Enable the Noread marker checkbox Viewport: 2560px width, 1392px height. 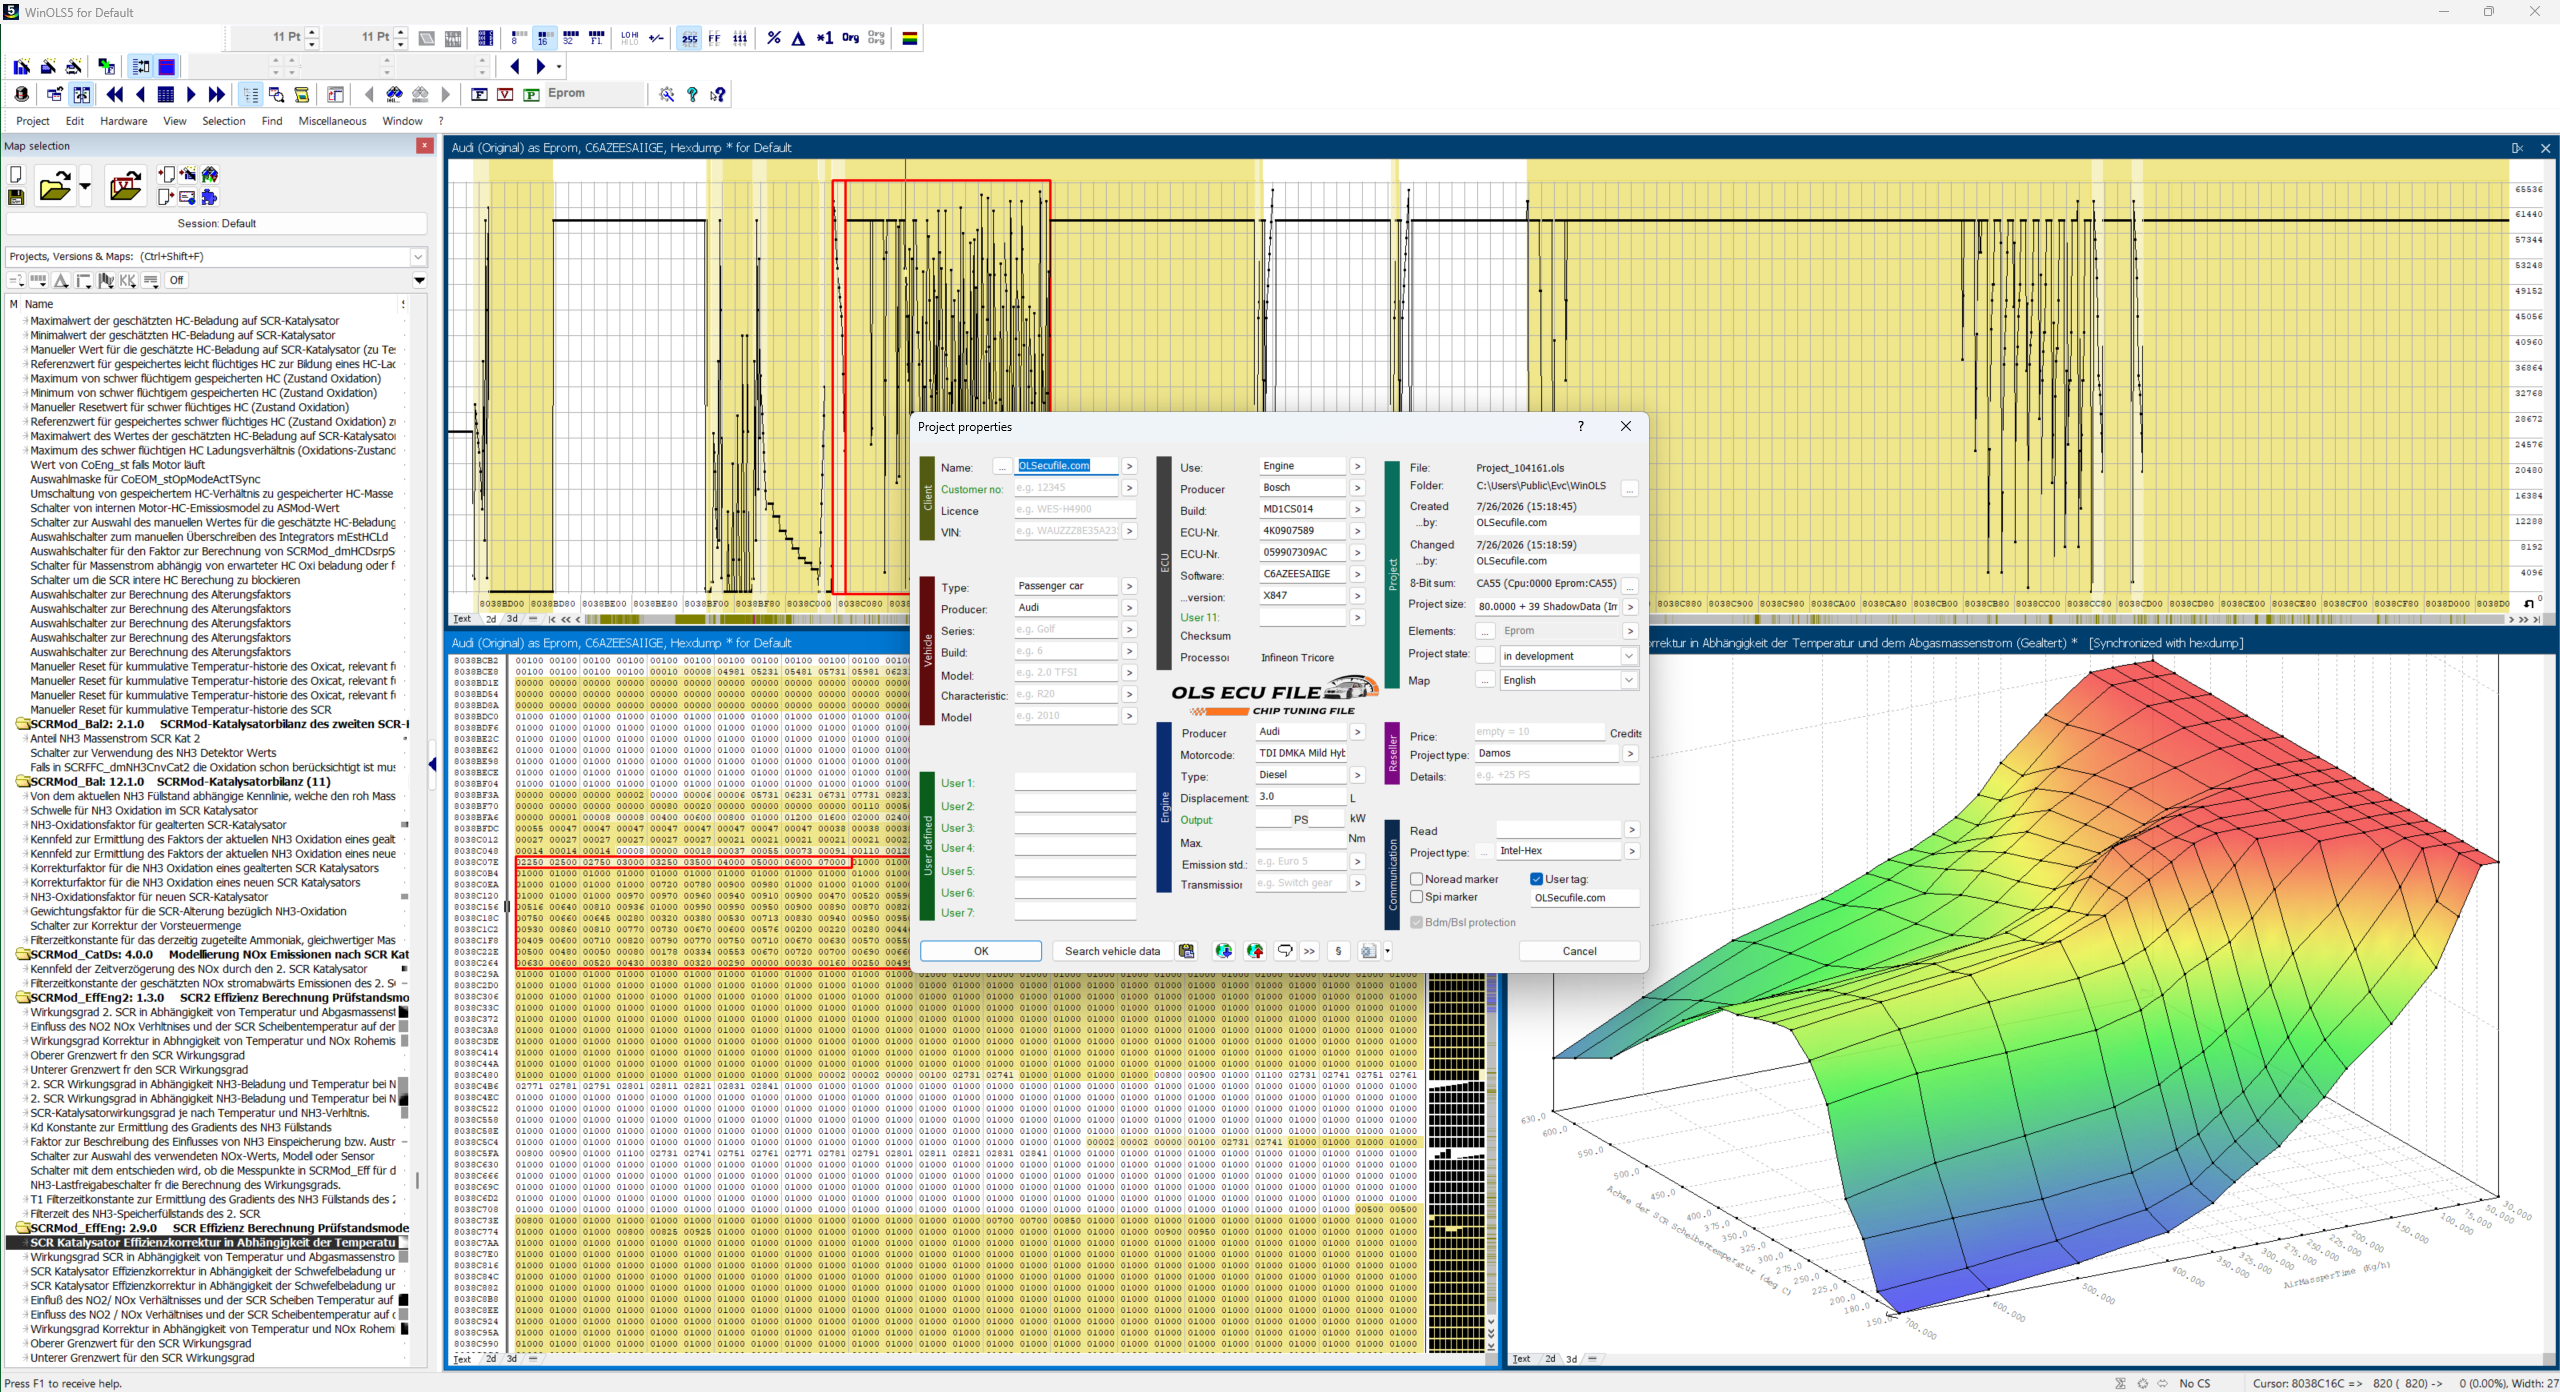[1416, 879]
